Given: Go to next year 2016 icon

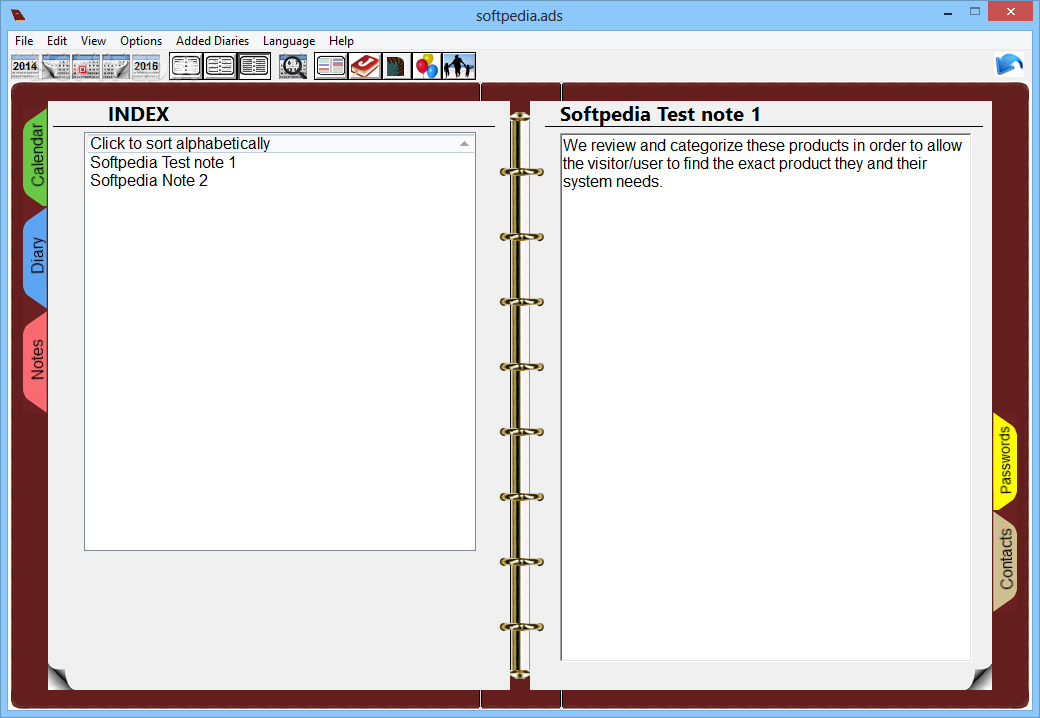Looking at the screenshot, I should pyautogui.click(x=146, y=66).
